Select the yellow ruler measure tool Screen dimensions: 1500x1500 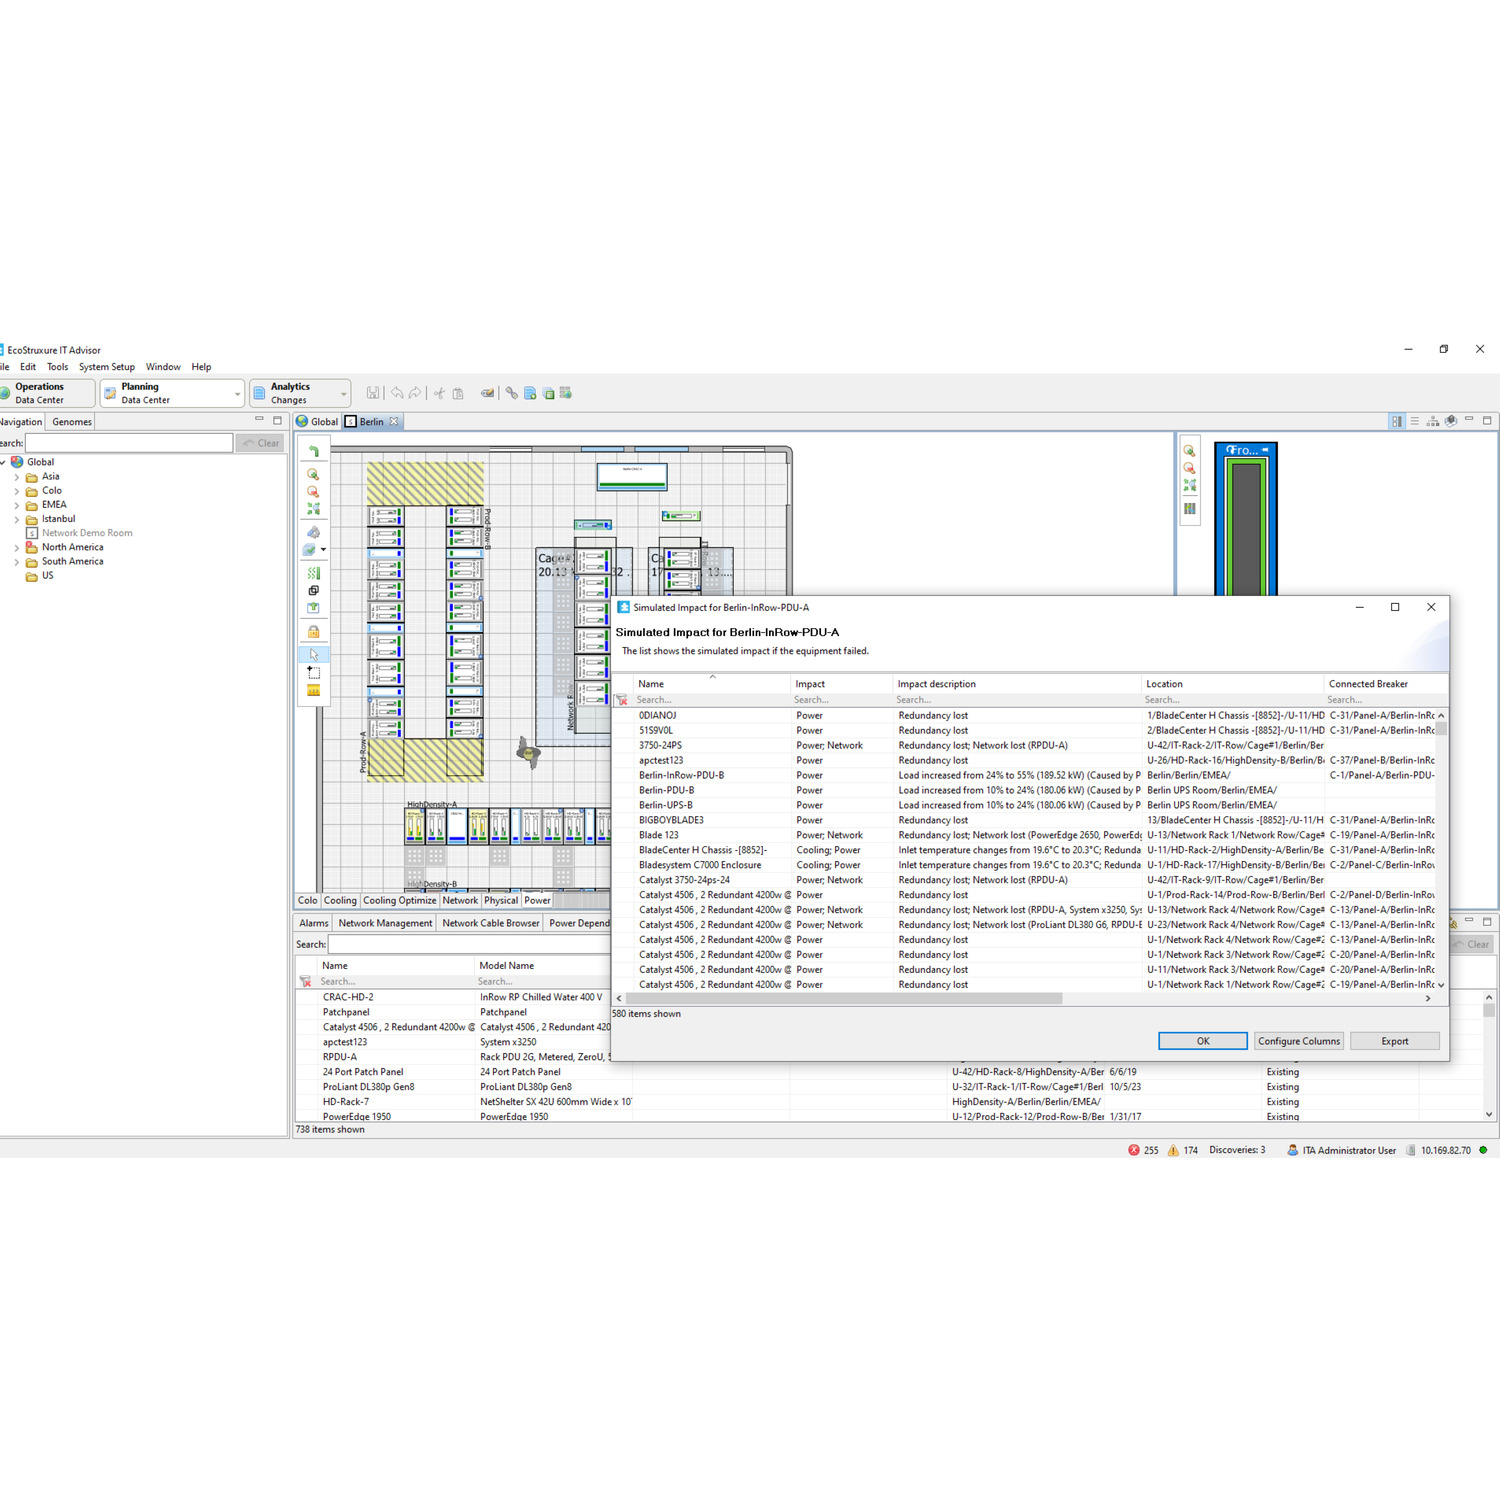(x=313, y=690)
